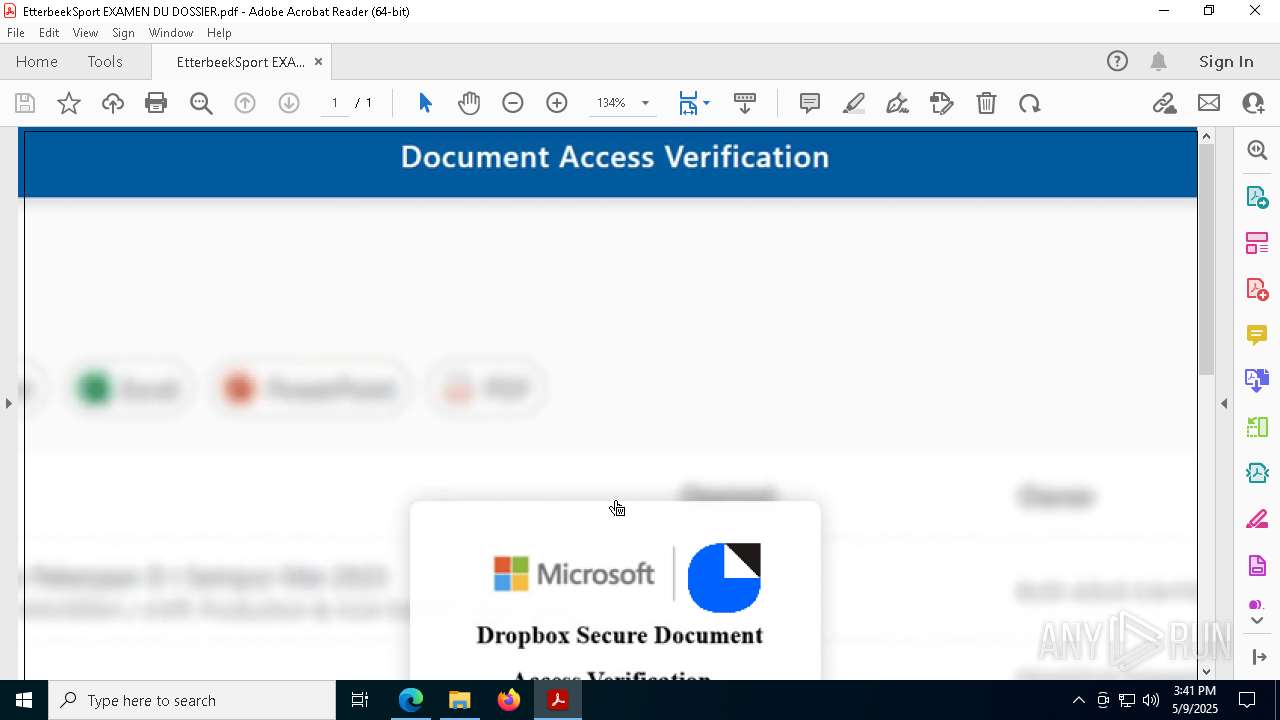Switch to the Home tab
1280x720 pixels.
click(37, 61)
